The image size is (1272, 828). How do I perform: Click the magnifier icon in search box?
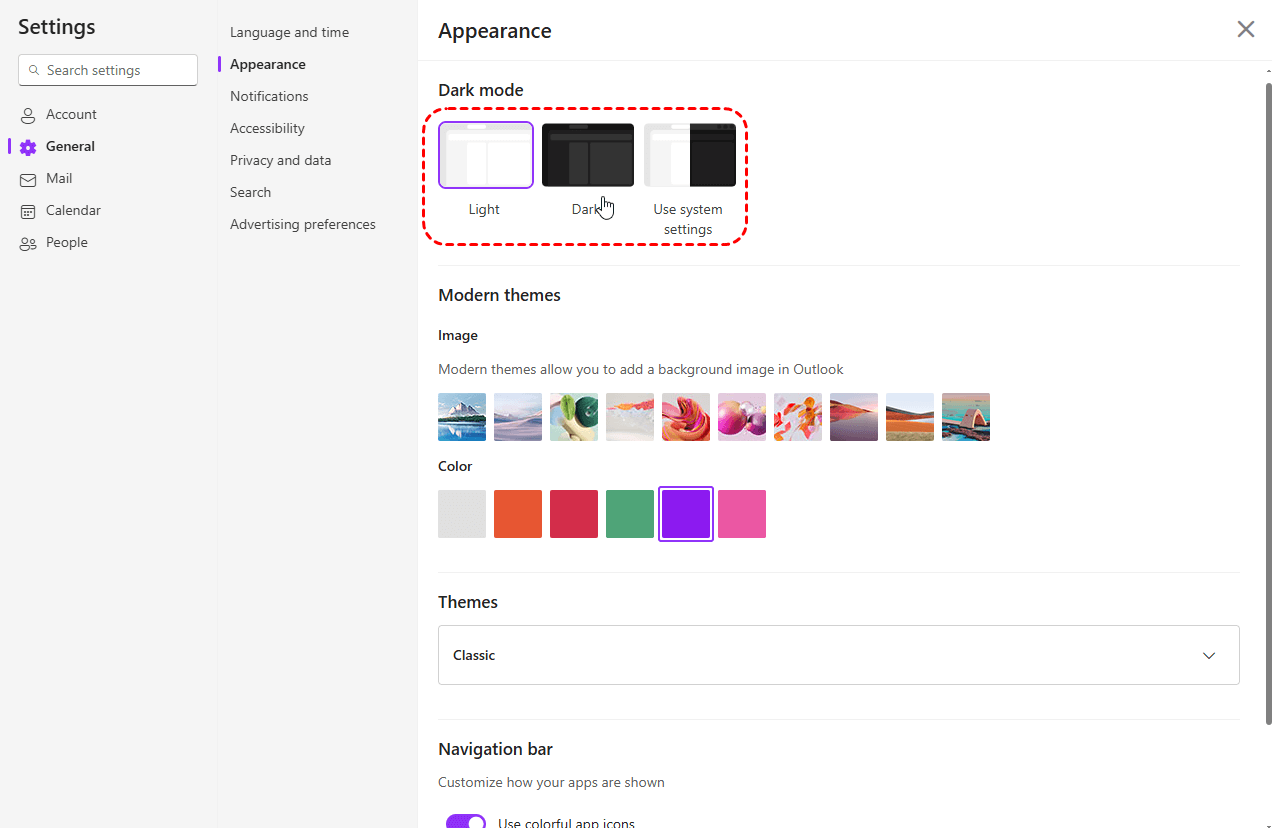click(x=34, y=71)
